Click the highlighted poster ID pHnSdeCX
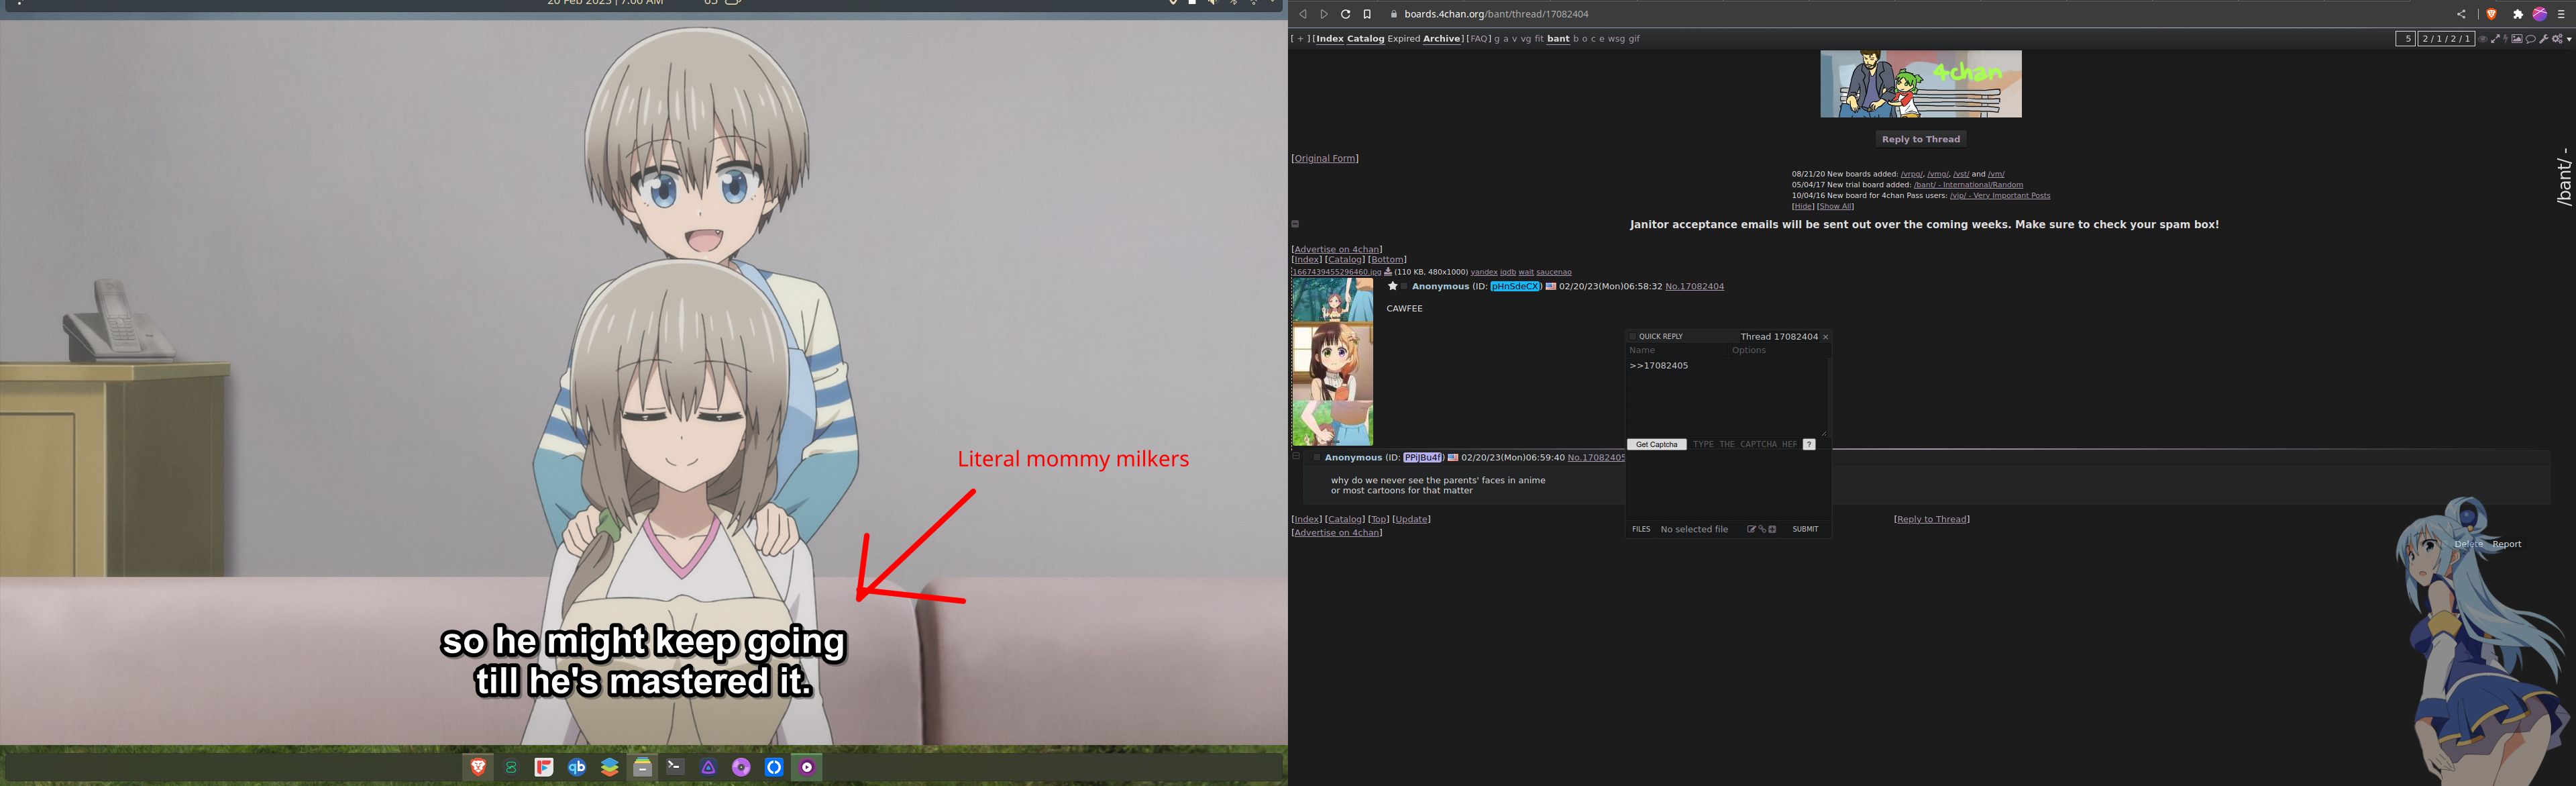The width and height of the screenshot is (2576, 786). pos(1515,287)
